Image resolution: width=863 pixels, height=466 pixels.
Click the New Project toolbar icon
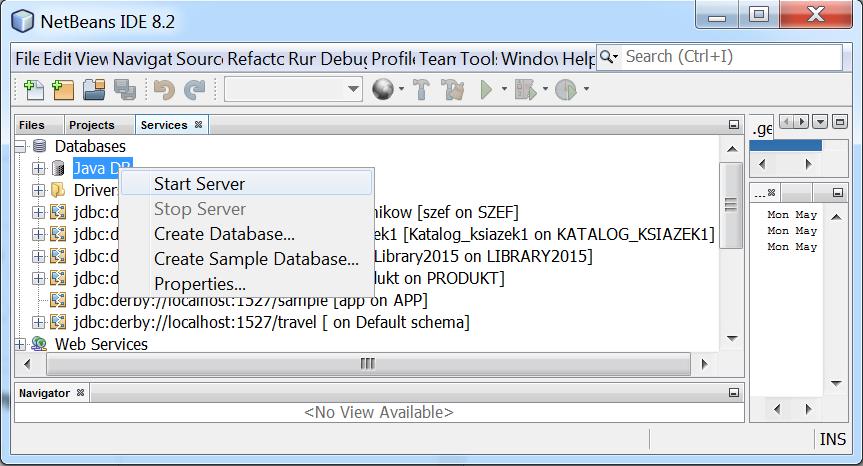[x=63, y=89]
